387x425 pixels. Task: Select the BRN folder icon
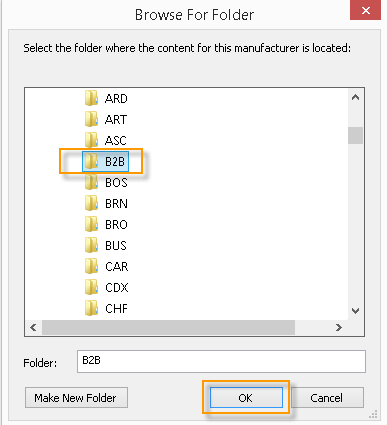tap(91, 203)
